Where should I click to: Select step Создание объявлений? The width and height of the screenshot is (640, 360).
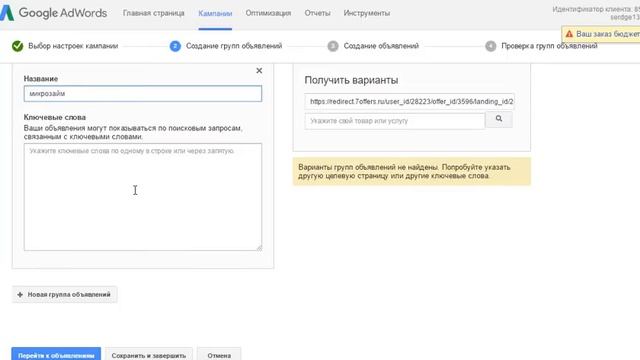381,46
